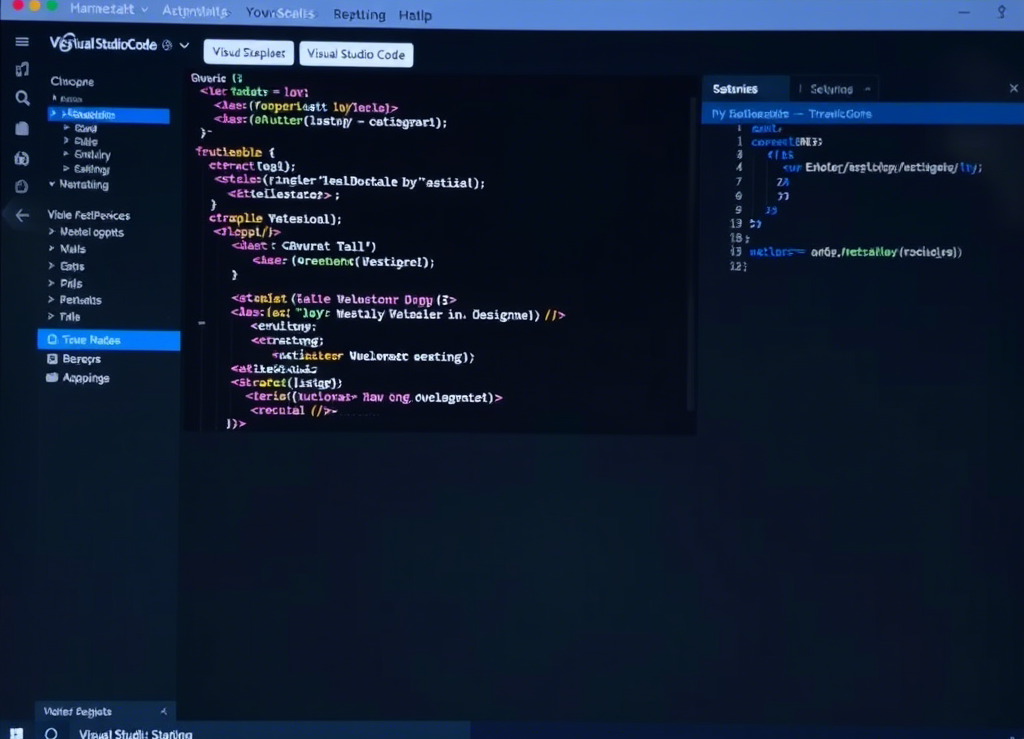
Task: Click the folder icon beside Appinge
Action: pyautogui.click(x=53, y=378)
